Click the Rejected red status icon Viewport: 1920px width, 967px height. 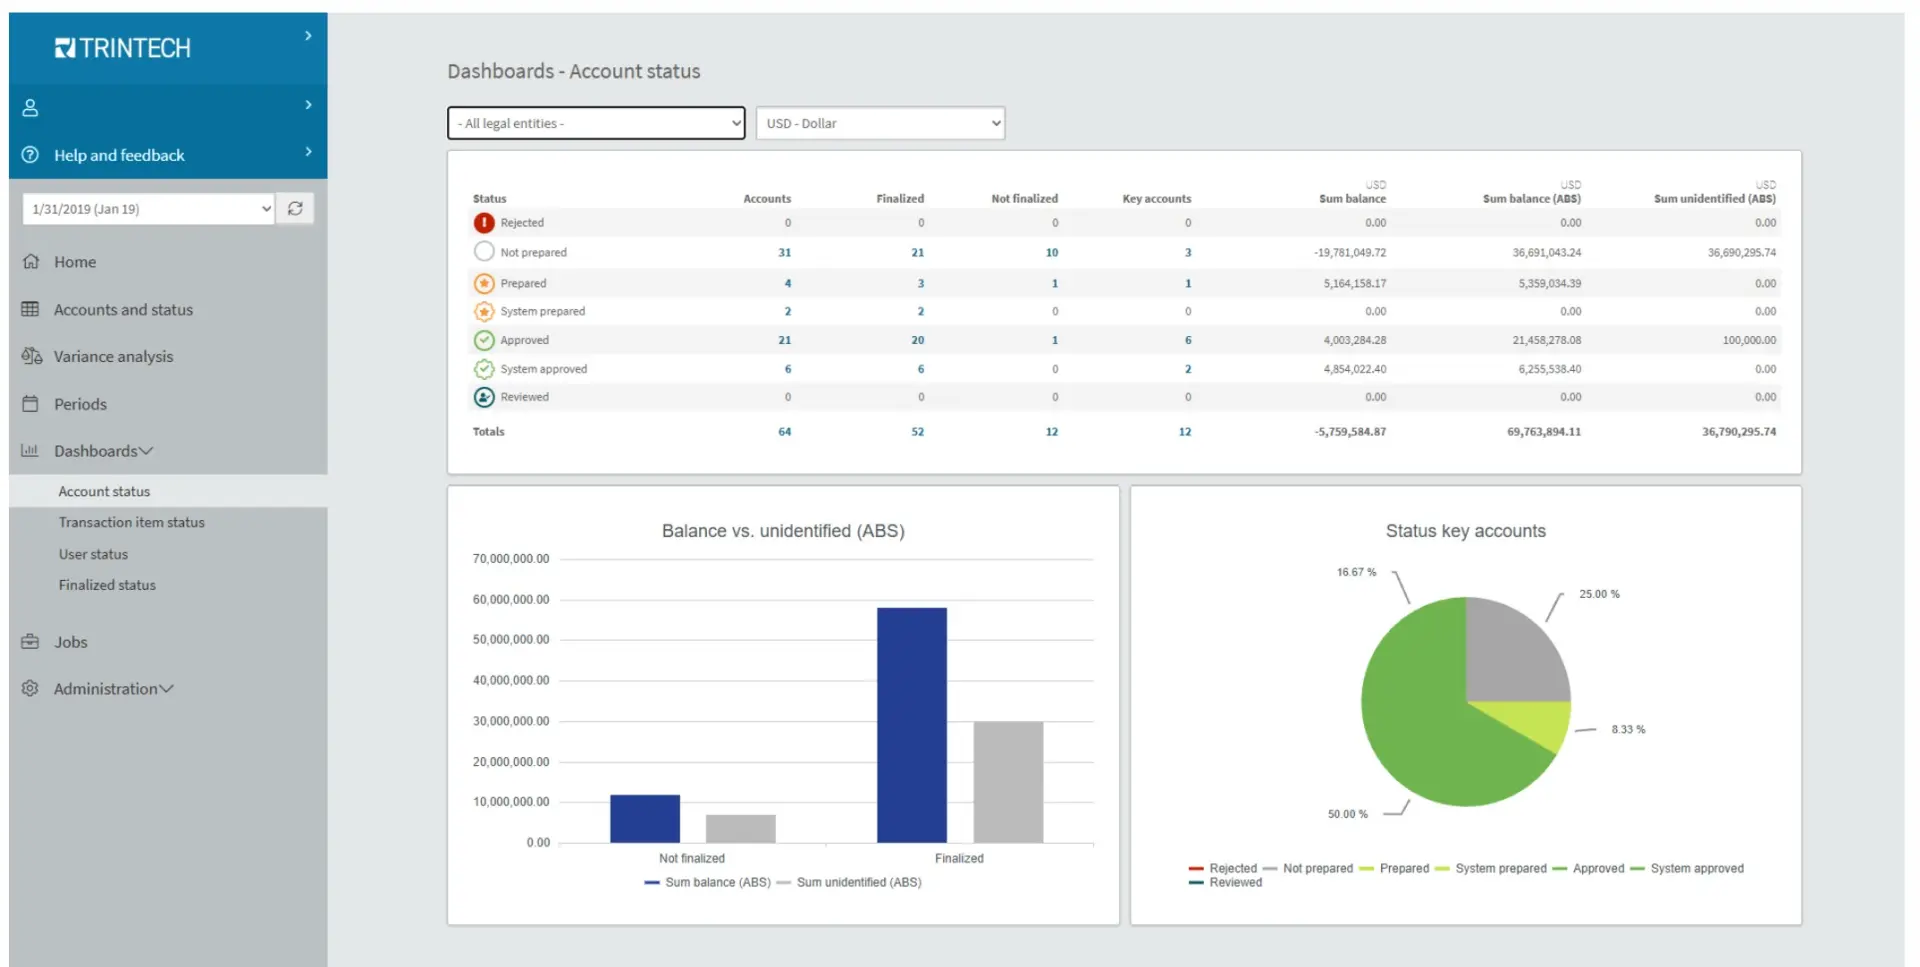[484, 223]
